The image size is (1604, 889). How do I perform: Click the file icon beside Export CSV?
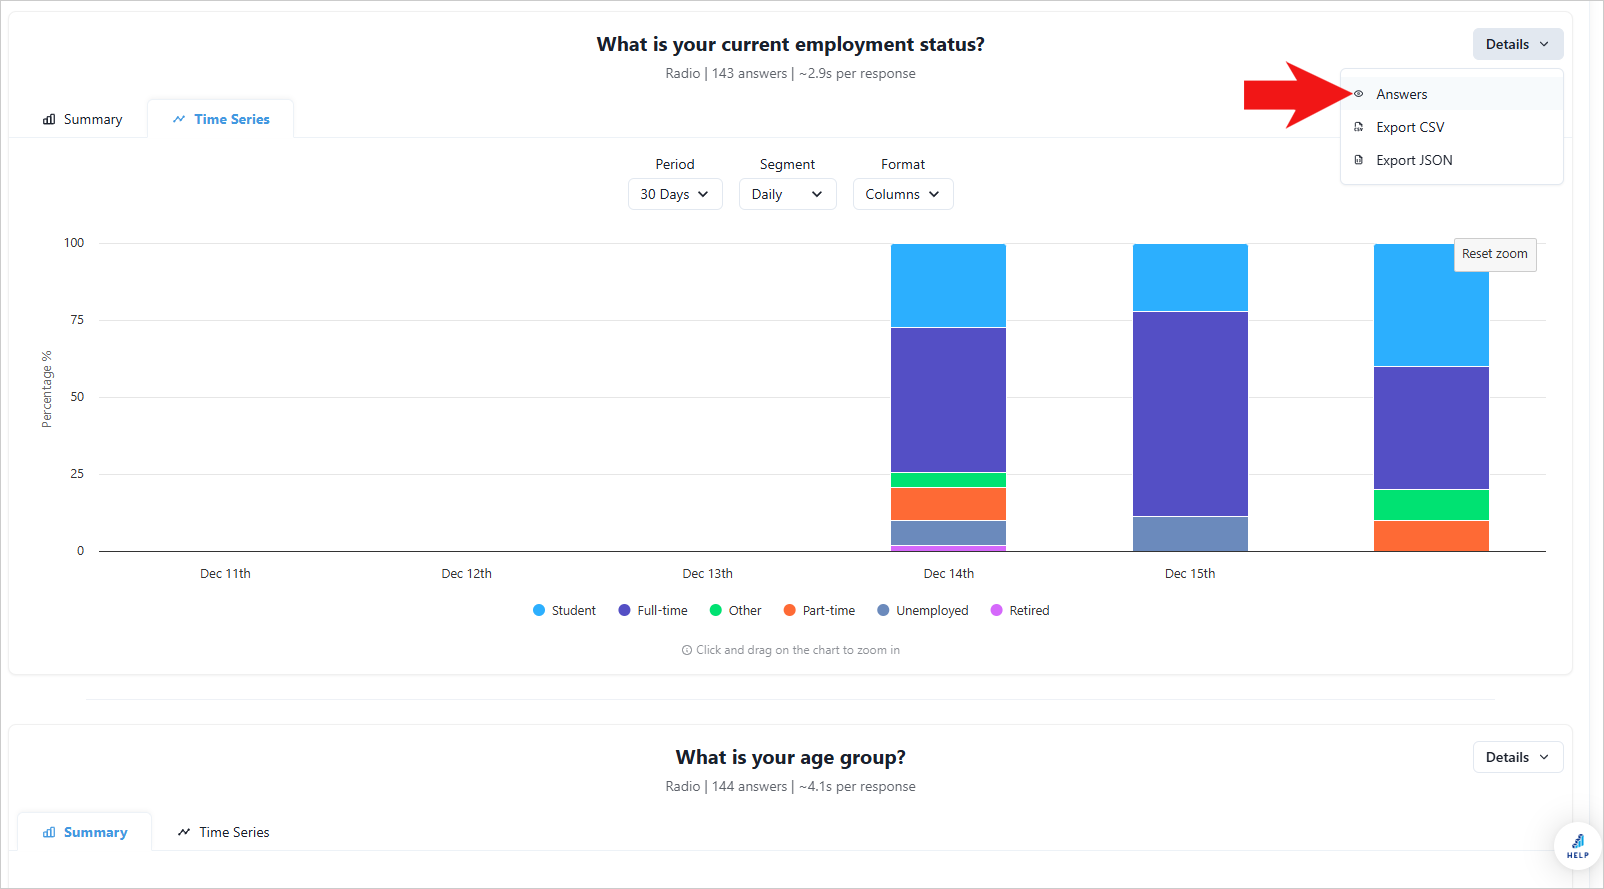tap(1358, 127)
